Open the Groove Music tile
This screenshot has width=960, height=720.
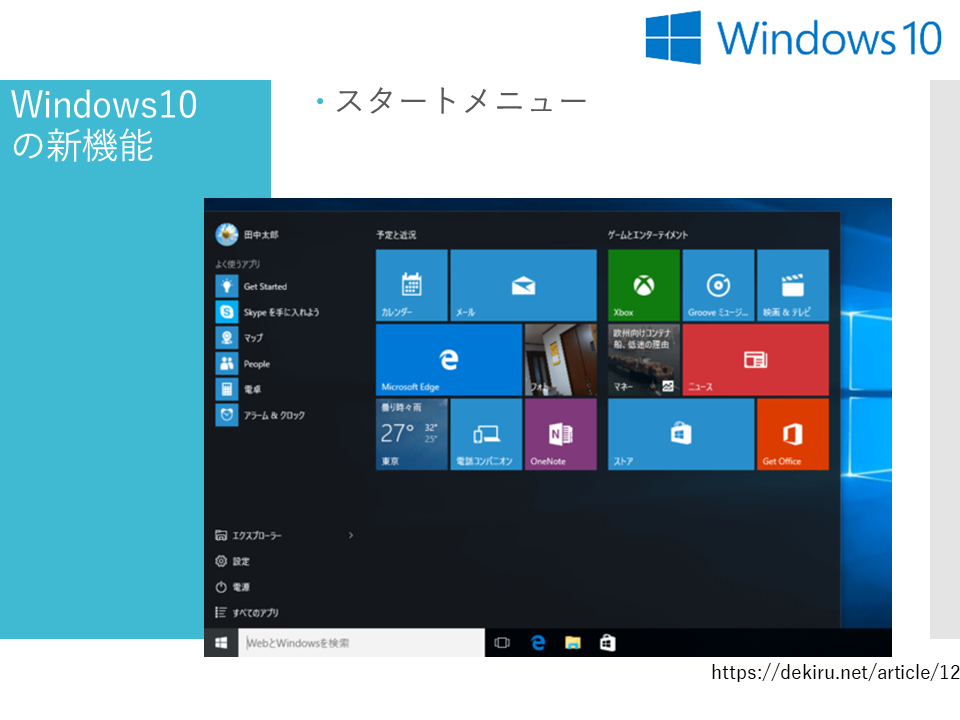click(x=718, y=285)
